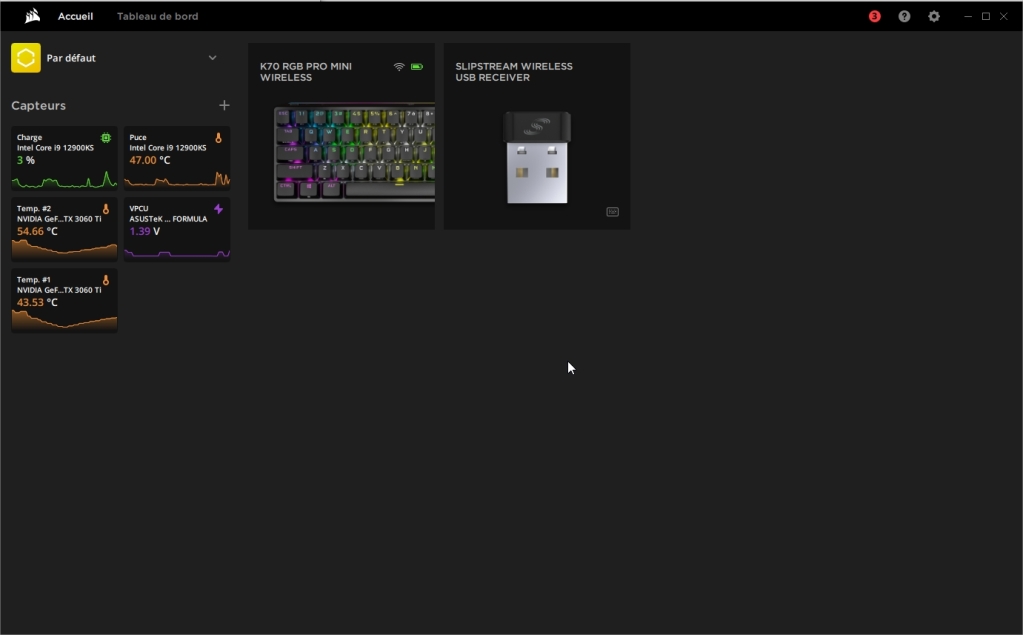Select the Charge Intel Core i9 sensor card
The image size is (1023, 635).
[x=65, y=158]
